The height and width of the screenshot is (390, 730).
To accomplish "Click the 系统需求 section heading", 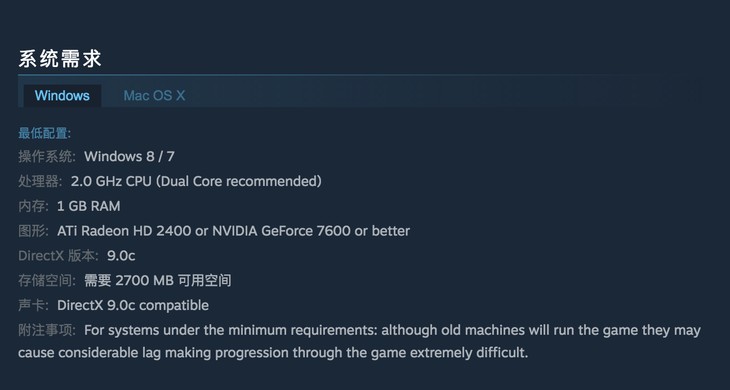I will point(60,59).
